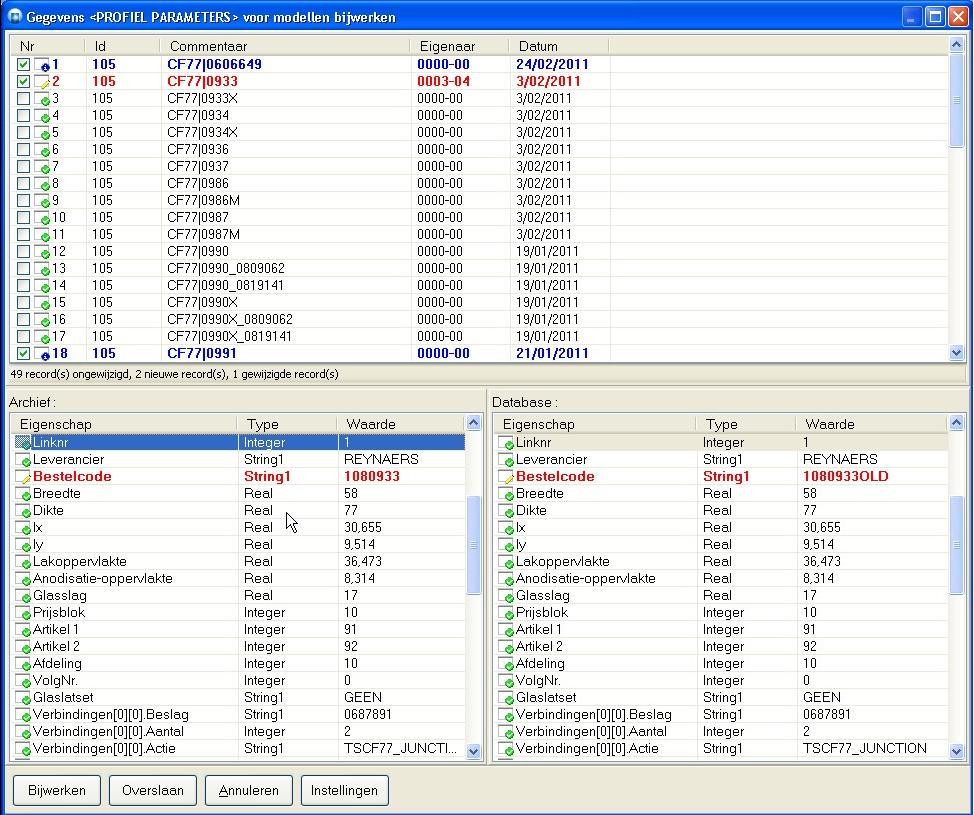Select Linknr row in Archief
The image size is (974, 815).
pos(239,443)
